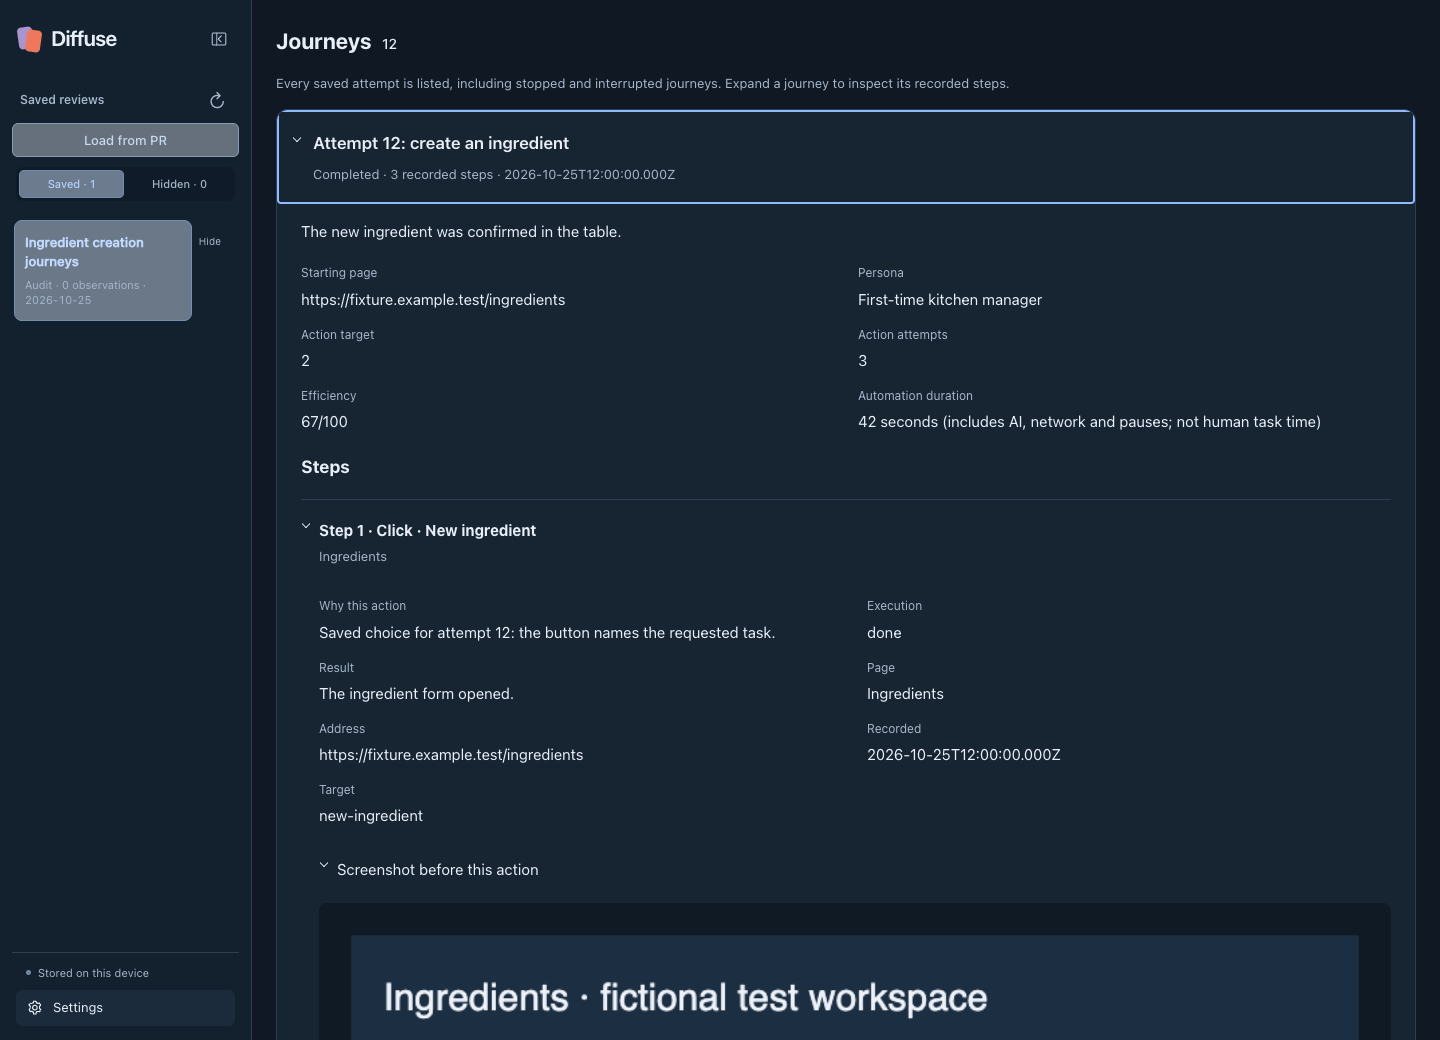Image resolution: width=1440 pixels, height=1040 pixels.
Task: Switch to the Hidden · 0 tab
Action: 179,184
